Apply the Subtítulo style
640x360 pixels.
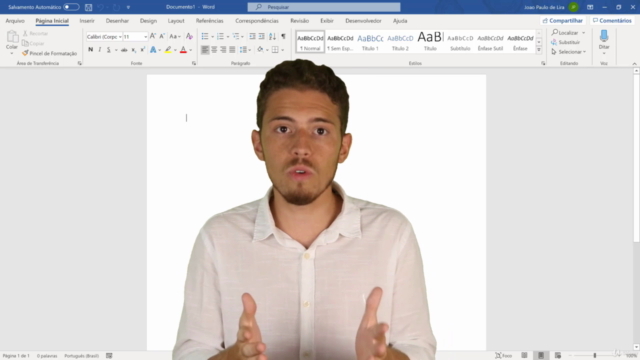pos(460,41)
